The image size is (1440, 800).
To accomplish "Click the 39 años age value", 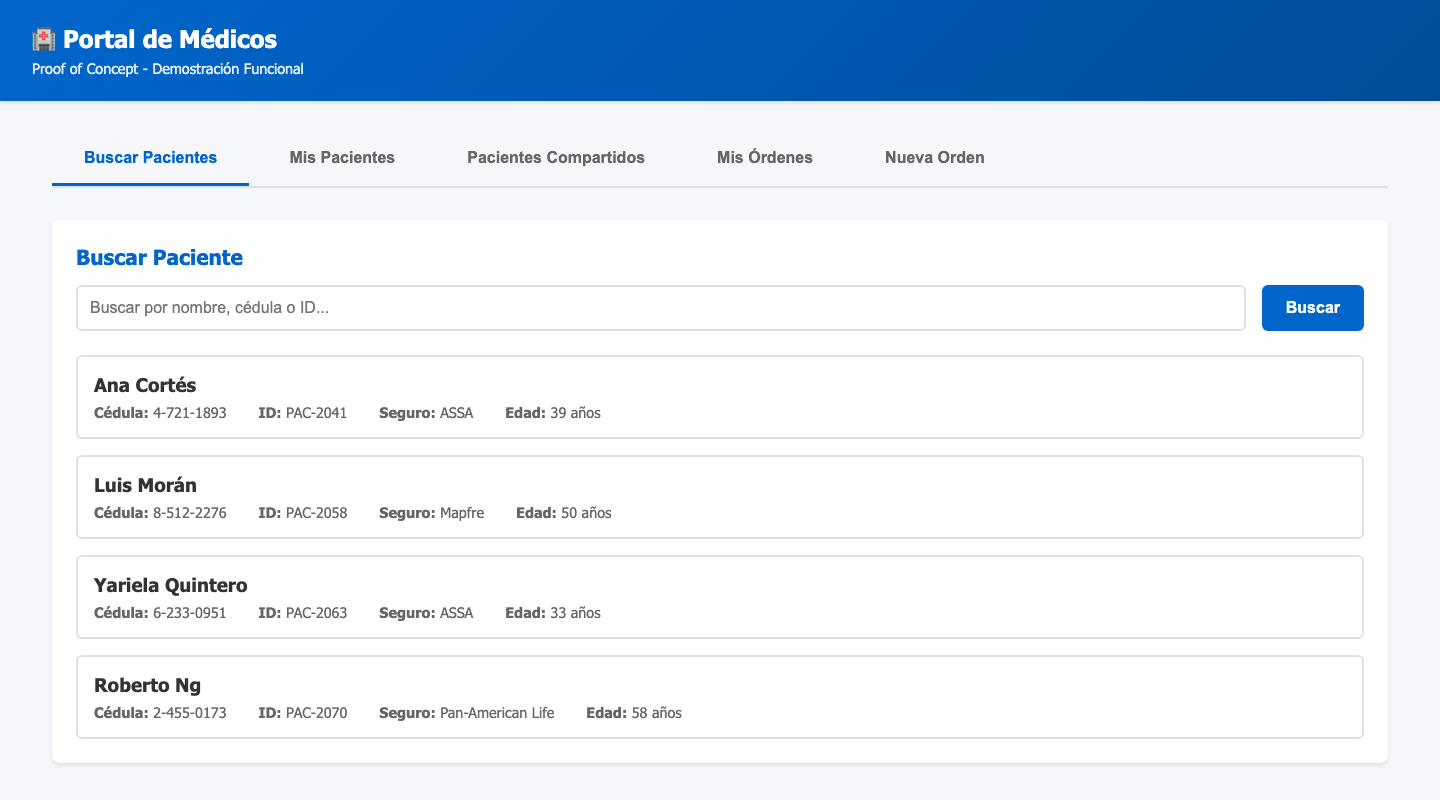I will pos(576,413).
